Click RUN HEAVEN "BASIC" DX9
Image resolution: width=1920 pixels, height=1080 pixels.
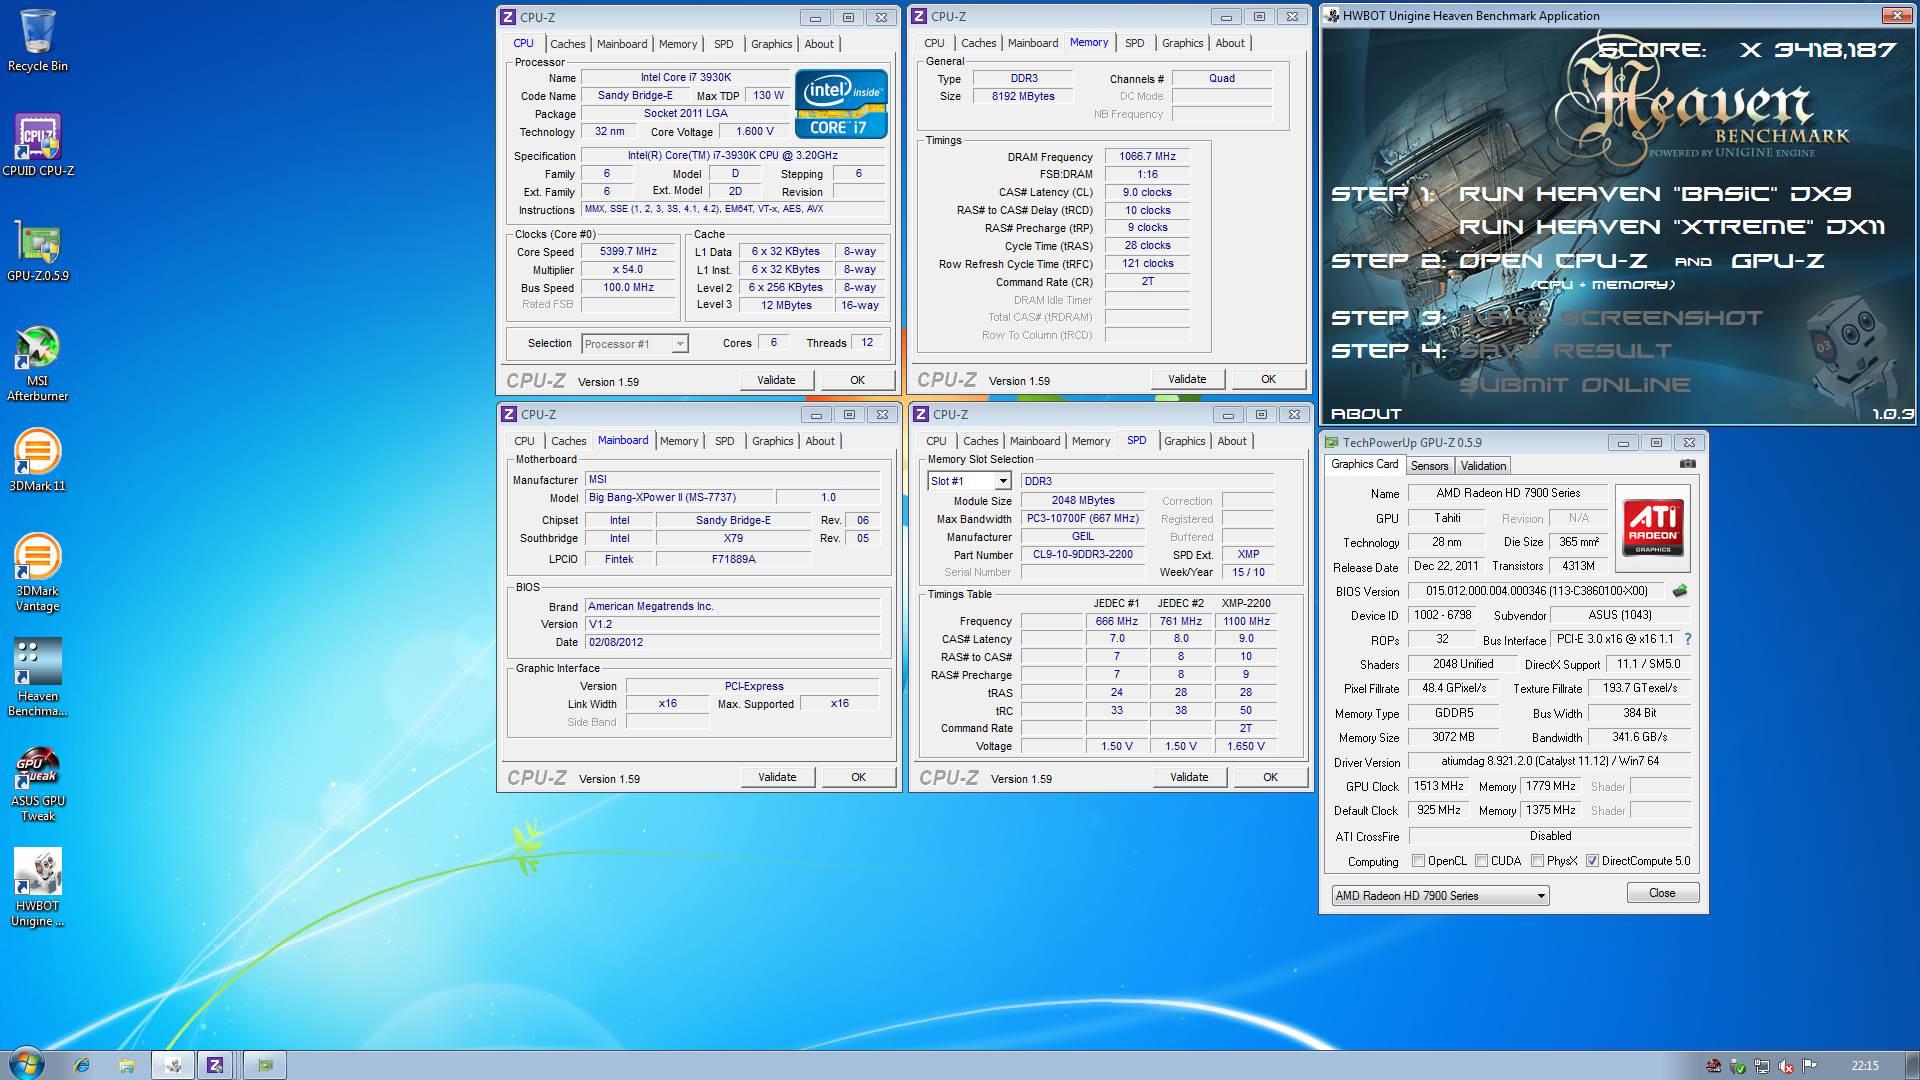coord(1654,194)
